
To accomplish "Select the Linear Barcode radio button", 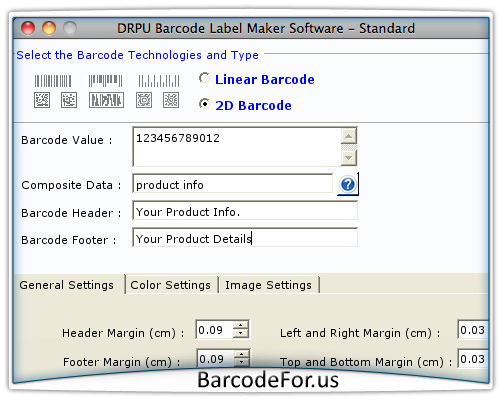I will pyautogui.click(x=204, y=78).
